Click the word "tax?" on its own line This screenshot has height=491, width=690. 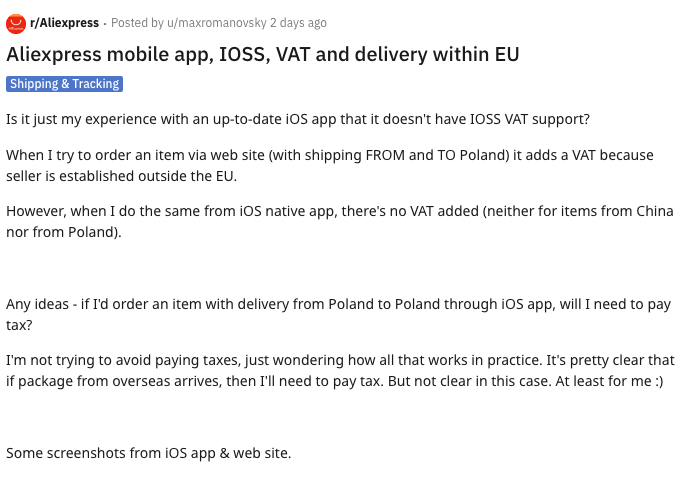point(19,325)
